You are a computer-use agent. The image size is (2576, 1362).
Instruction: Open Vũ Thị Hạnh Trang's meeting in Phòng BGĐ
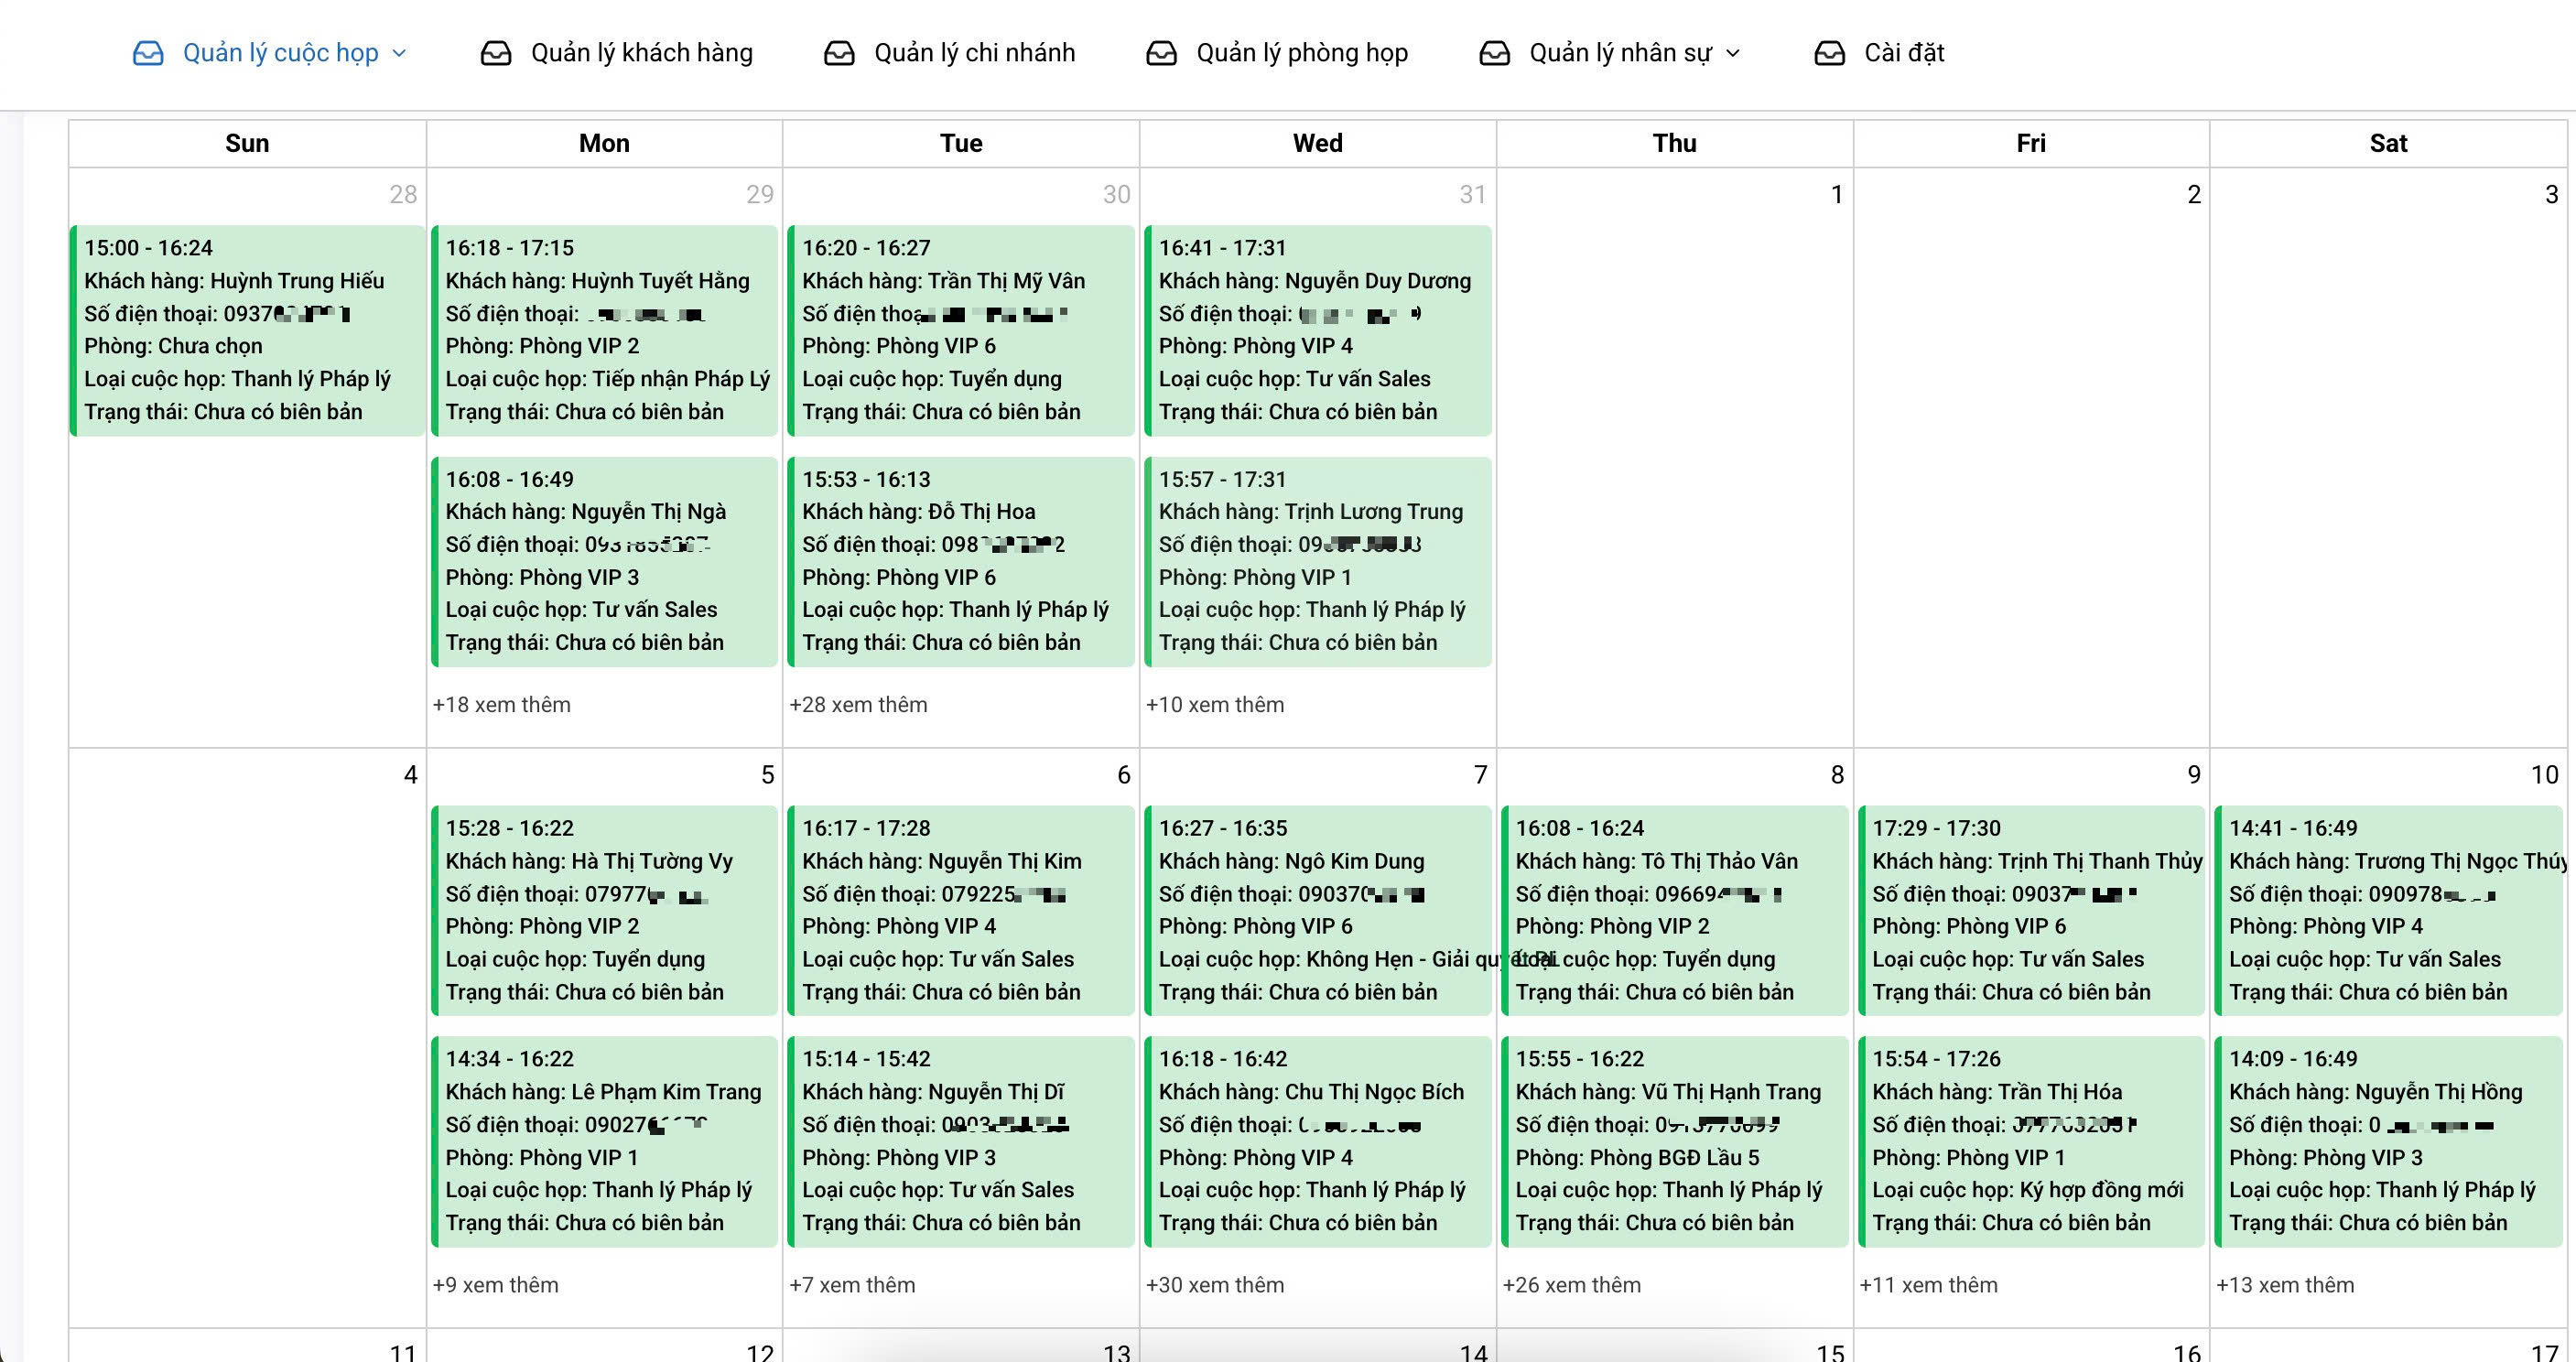pos(1674,1141)
